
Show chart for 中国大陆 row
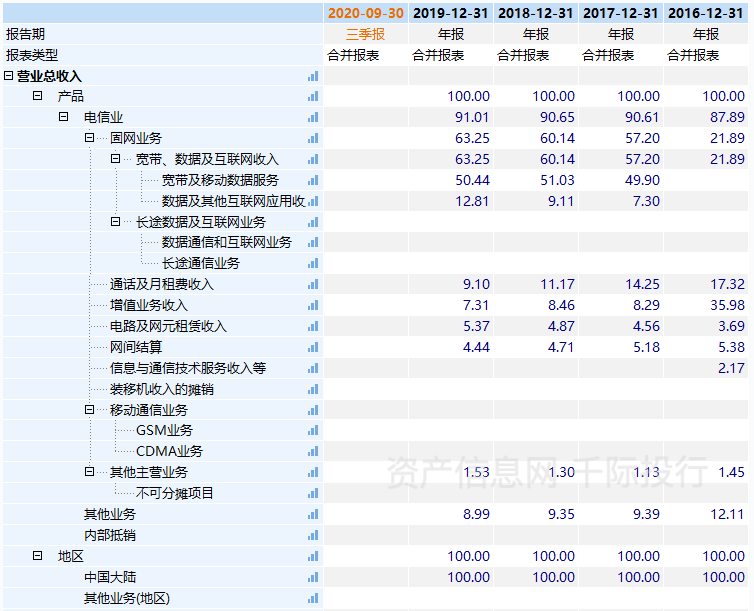(313, 577)
